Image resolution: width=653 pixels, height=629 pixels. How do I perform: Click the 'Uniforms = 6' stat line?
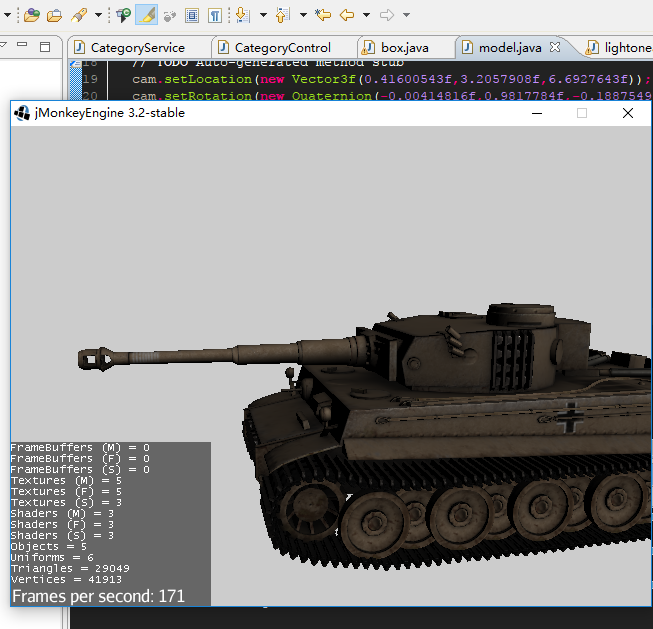click(52, 557)
